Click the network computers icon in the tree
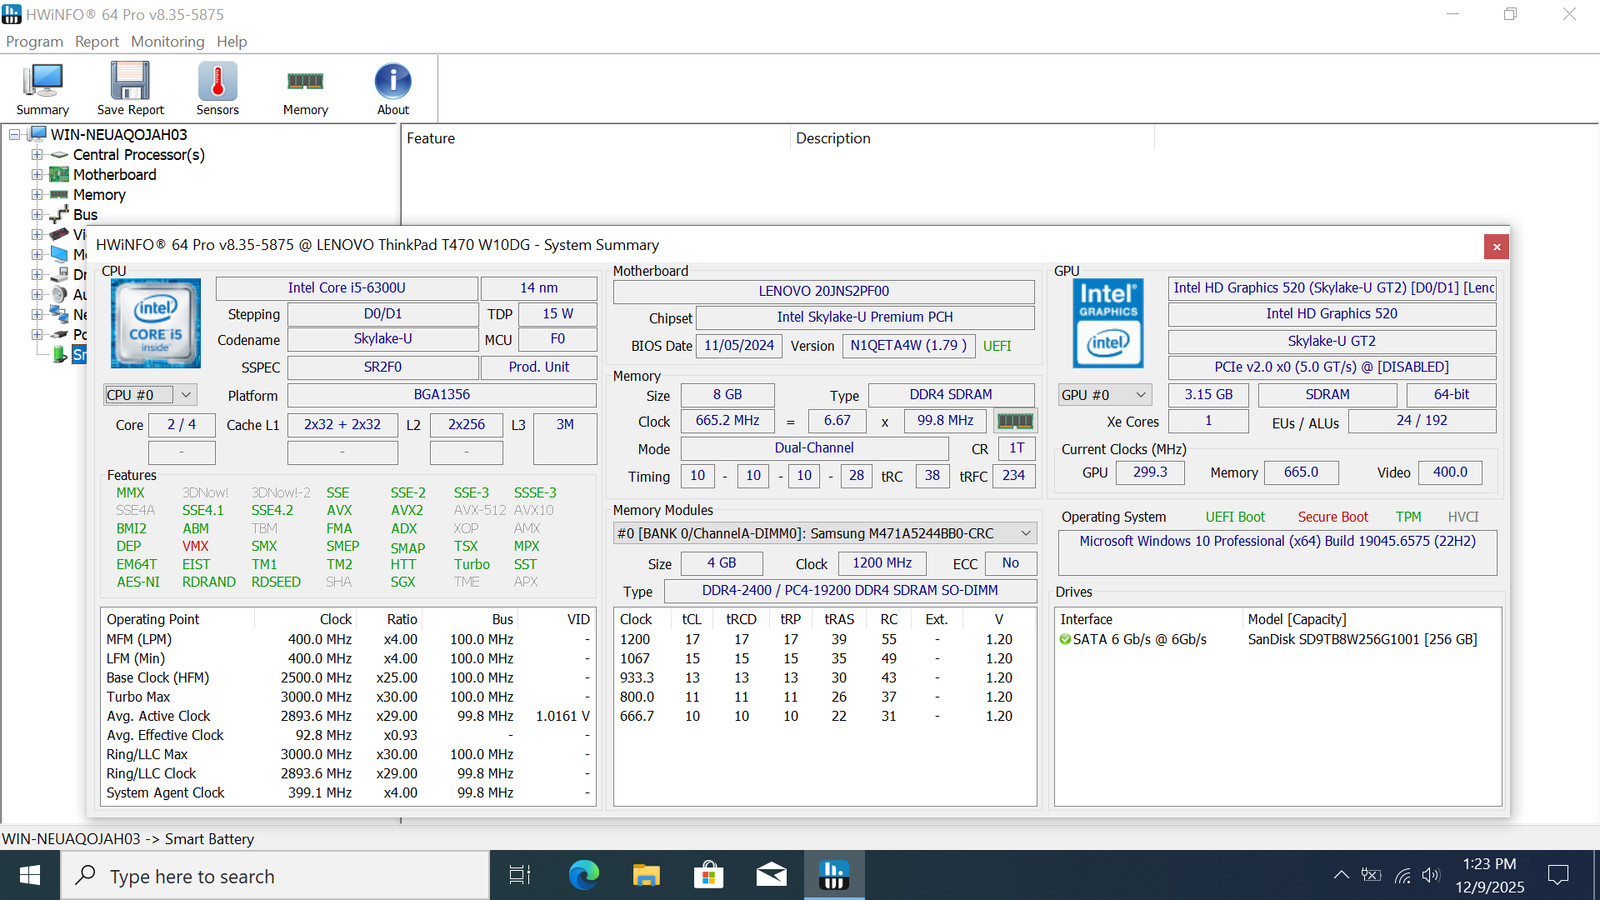Image resolution: width=1600 pixels, height=900 pixels. tap(59, 315)
